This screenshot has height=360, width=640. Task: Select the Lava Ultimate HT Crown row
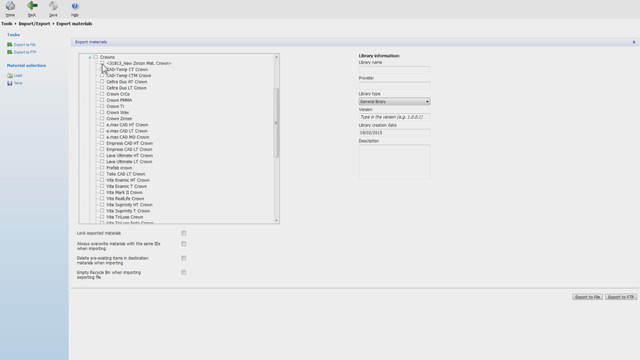(x=129, y=156)
